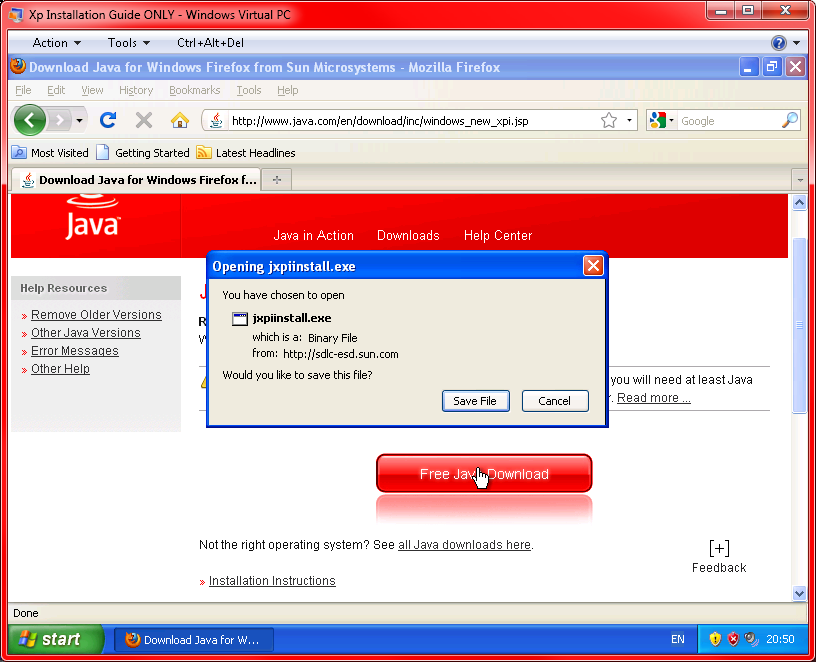Click the scroll down arrow on page scrollbar
816x662 pixels.
(x=800, y=593)
